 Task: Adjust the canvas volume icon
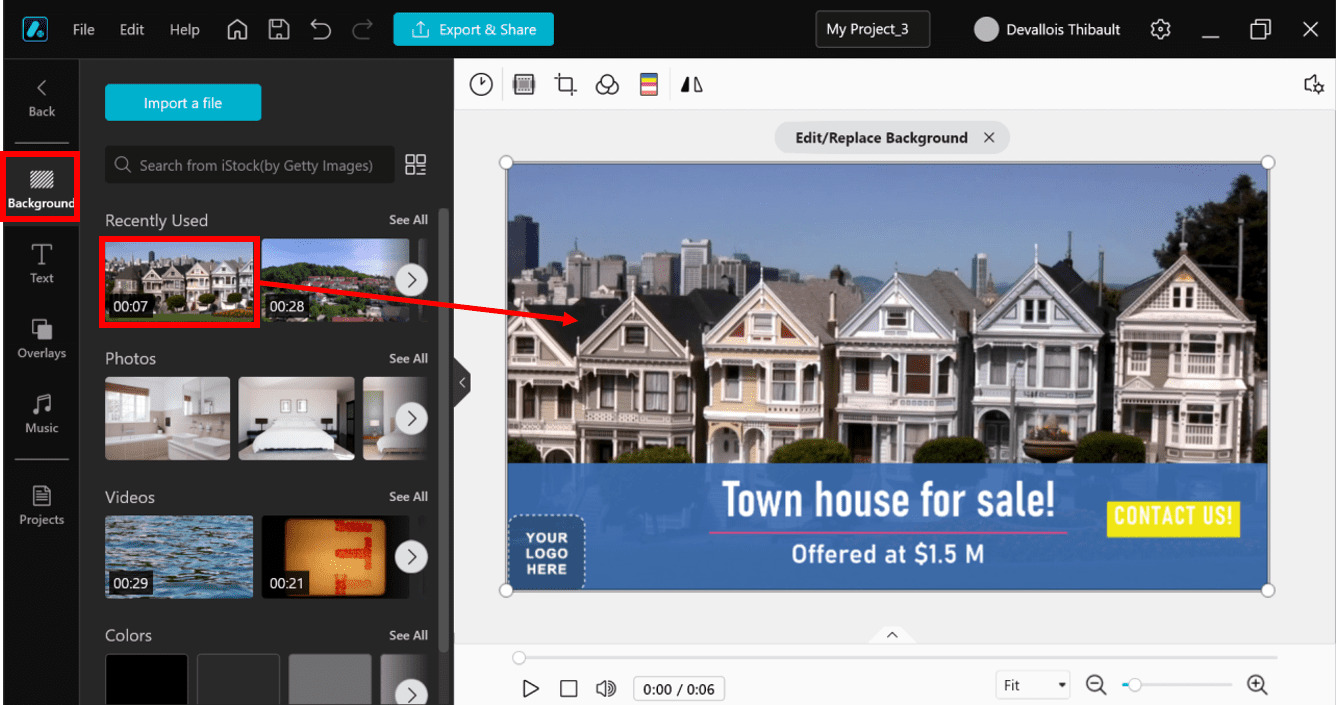click(1314, 84)
